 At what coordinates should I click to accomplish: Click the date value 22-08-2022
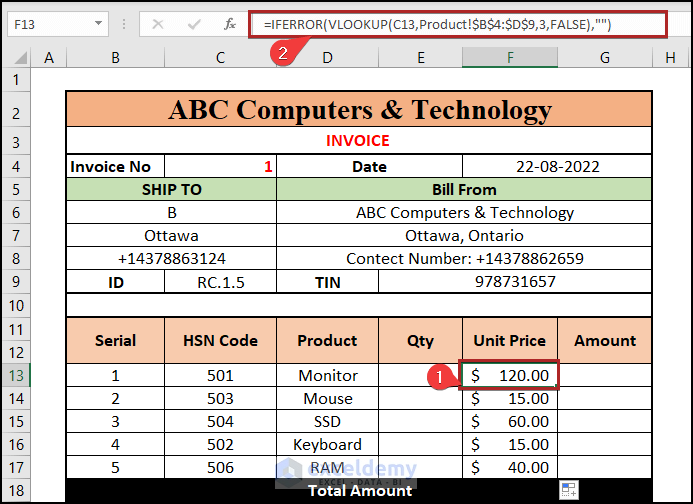pyautogui.click(x=557, y=167)
